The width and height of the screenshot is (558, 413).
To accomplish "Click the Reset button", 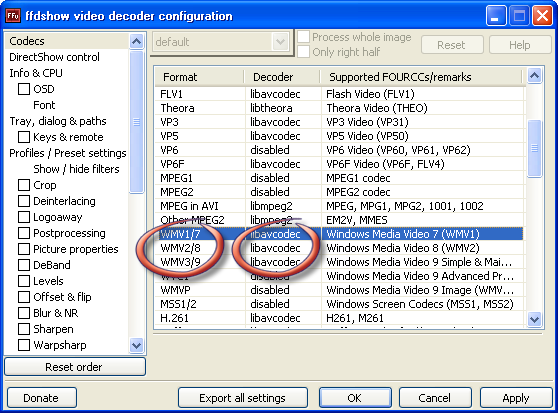I will tap(452, 45).
